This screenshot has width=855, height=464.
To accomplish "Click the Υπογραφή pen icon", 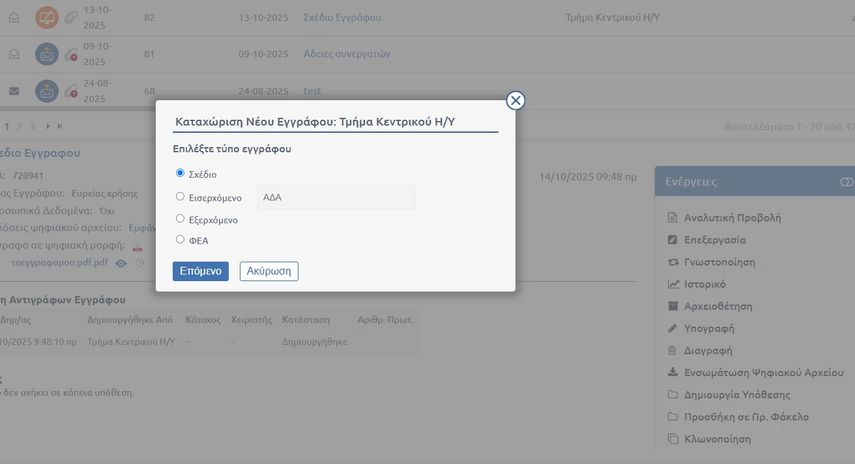I will [x=673, y=328].
